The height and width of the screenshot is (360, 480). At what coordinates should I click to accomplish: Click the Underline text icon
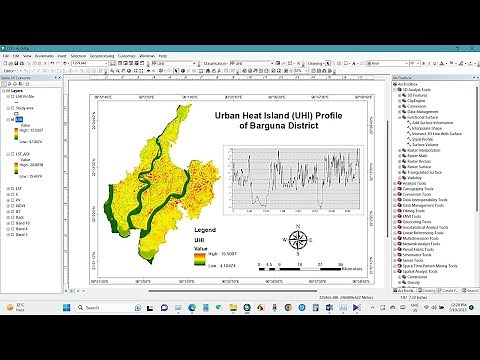tap(434, 63)
